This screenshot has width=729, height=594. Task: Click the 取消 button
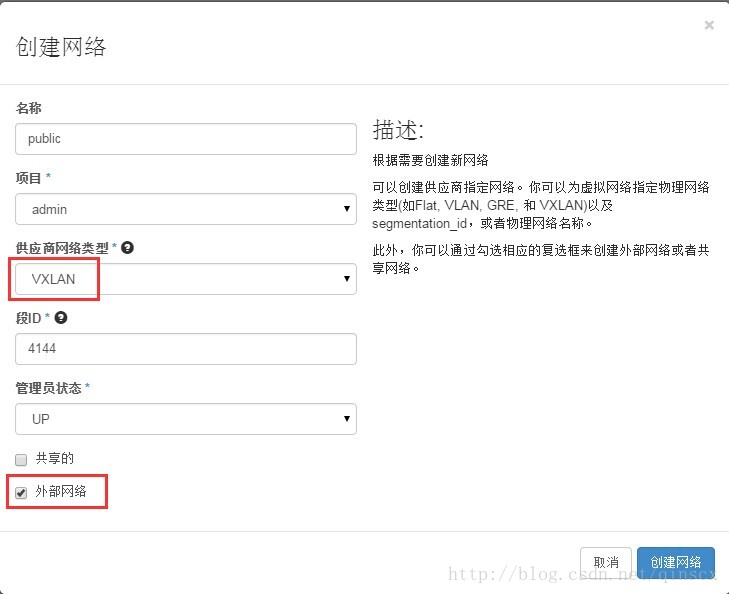point(606,562)
